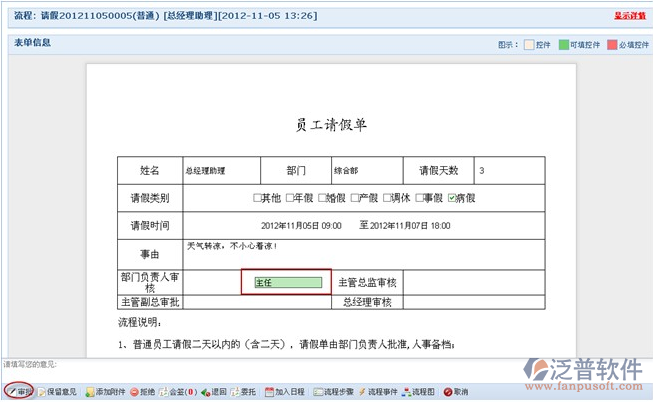Click the green 主任 input field

pos(288,283)
